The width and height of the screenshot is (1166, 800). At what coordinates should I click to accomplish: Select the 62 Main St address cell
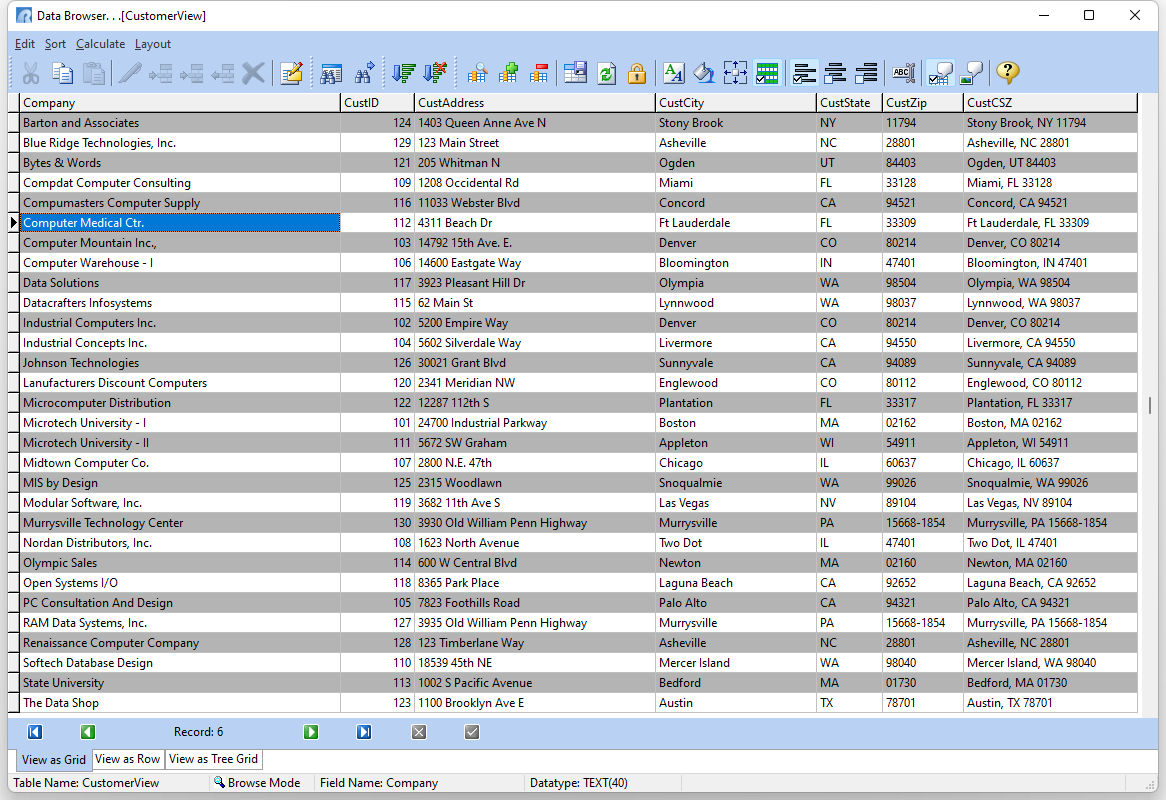(535, 303)
